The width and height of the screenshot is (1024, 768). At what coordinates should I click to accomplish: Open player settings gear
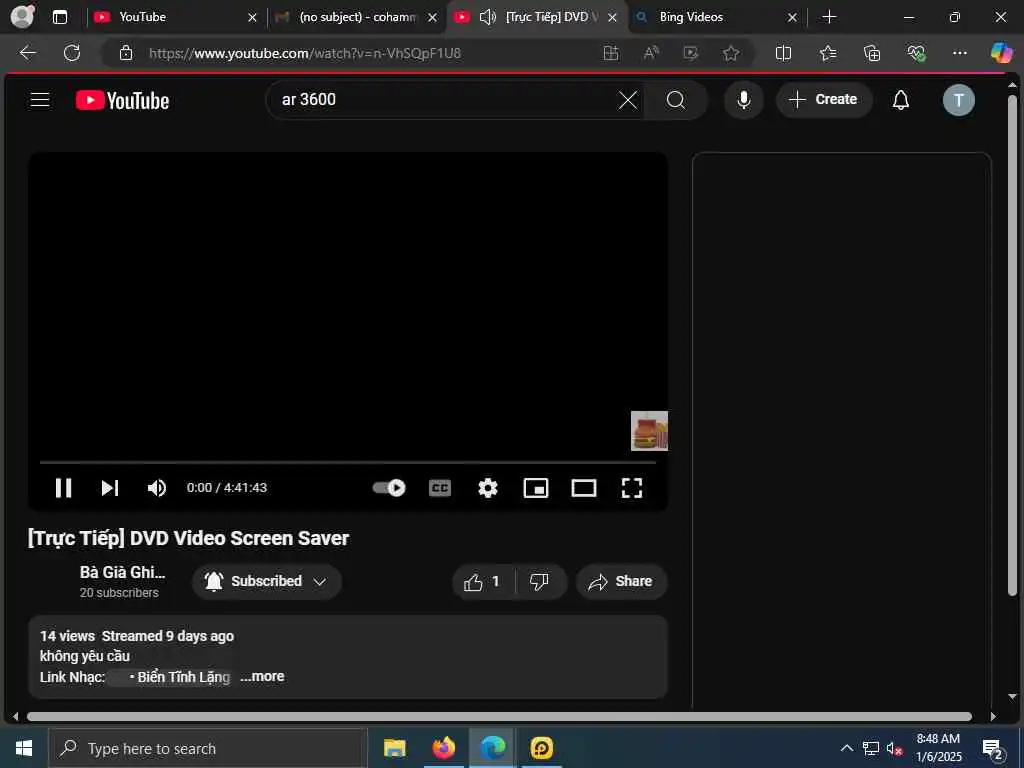(488, 488)
